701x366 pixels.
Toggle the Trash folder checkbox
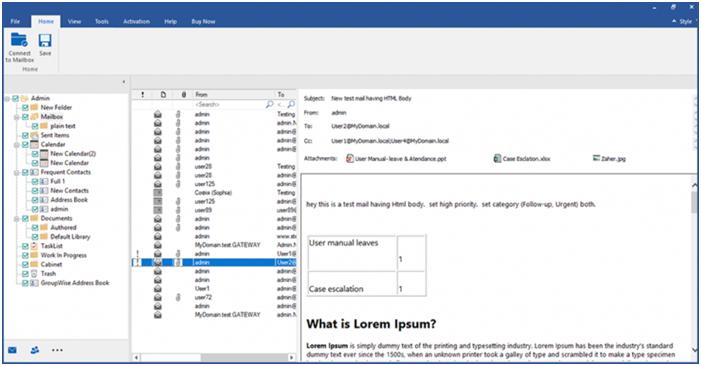coord(25,273)
